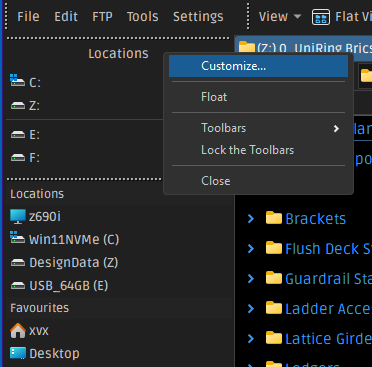The image size is (372, 367).
Task: Select Customize... in the context menu
Action: coord(258,66)
